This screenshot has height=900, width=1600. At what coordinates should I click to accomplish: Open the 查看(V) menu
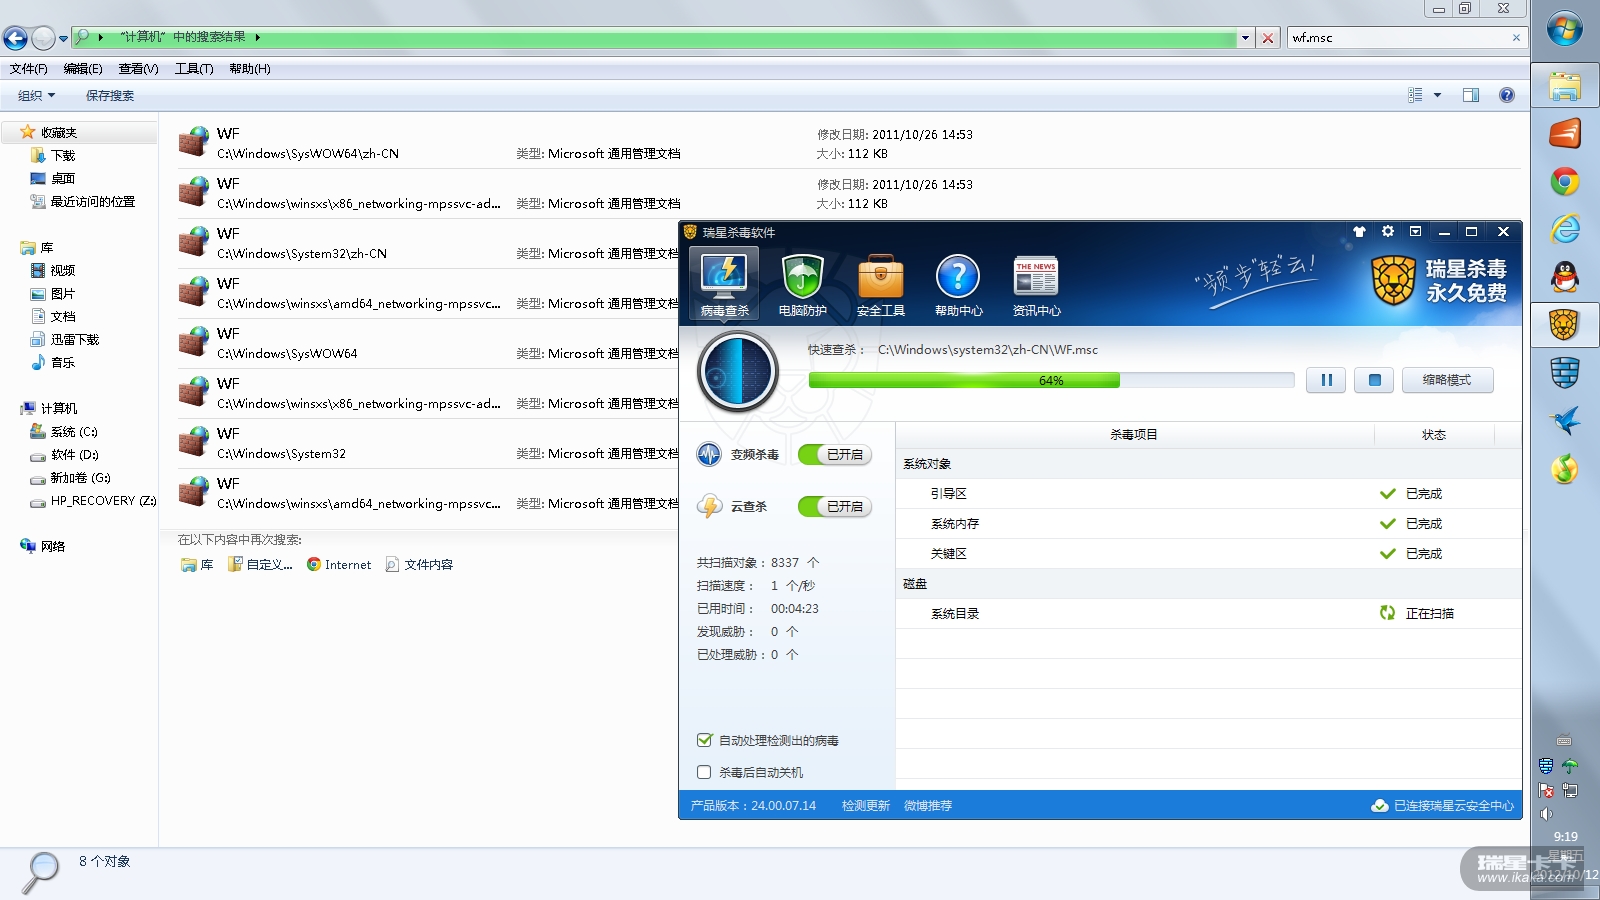tap(139, 69)
